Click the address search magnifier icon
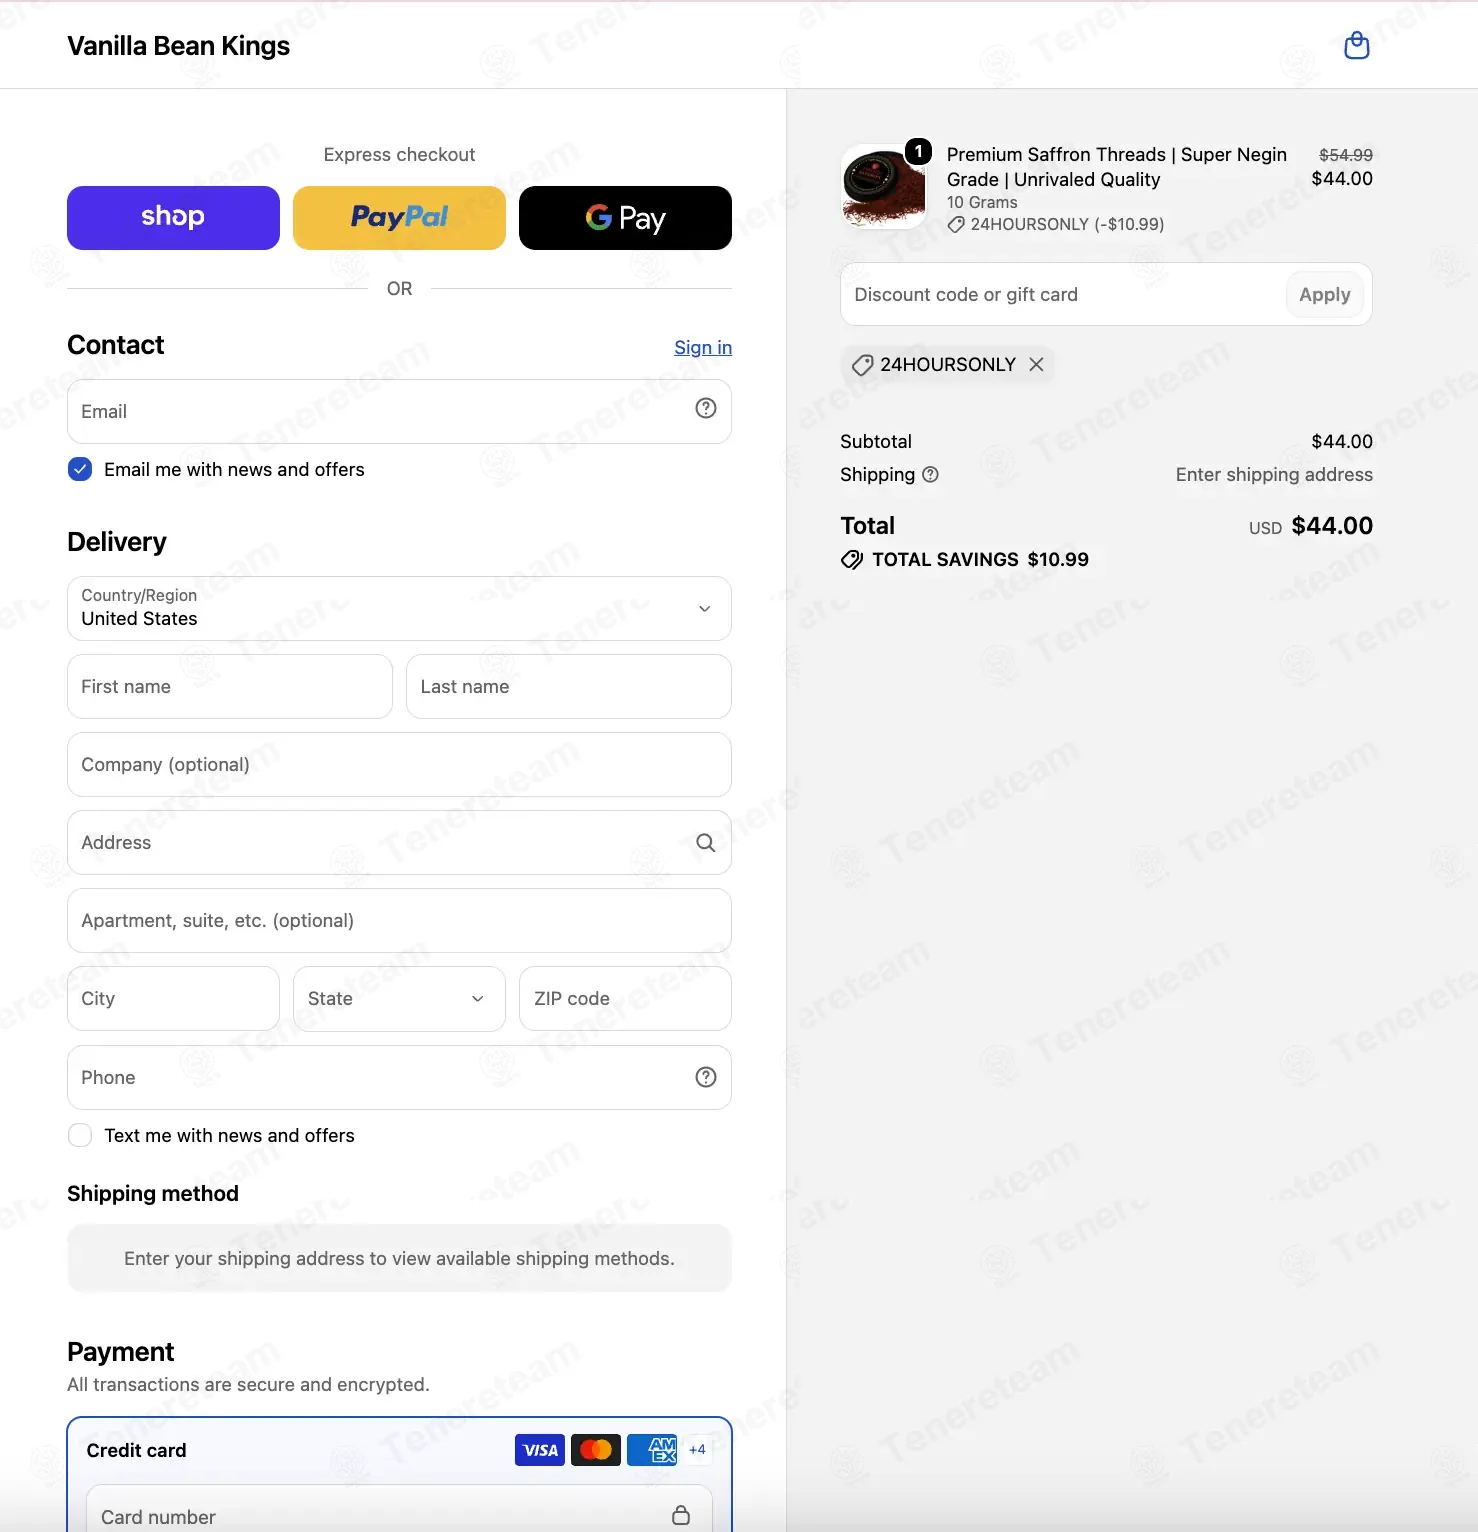The height and width of the screenshot is (1532, 1478). coord(706,843)
